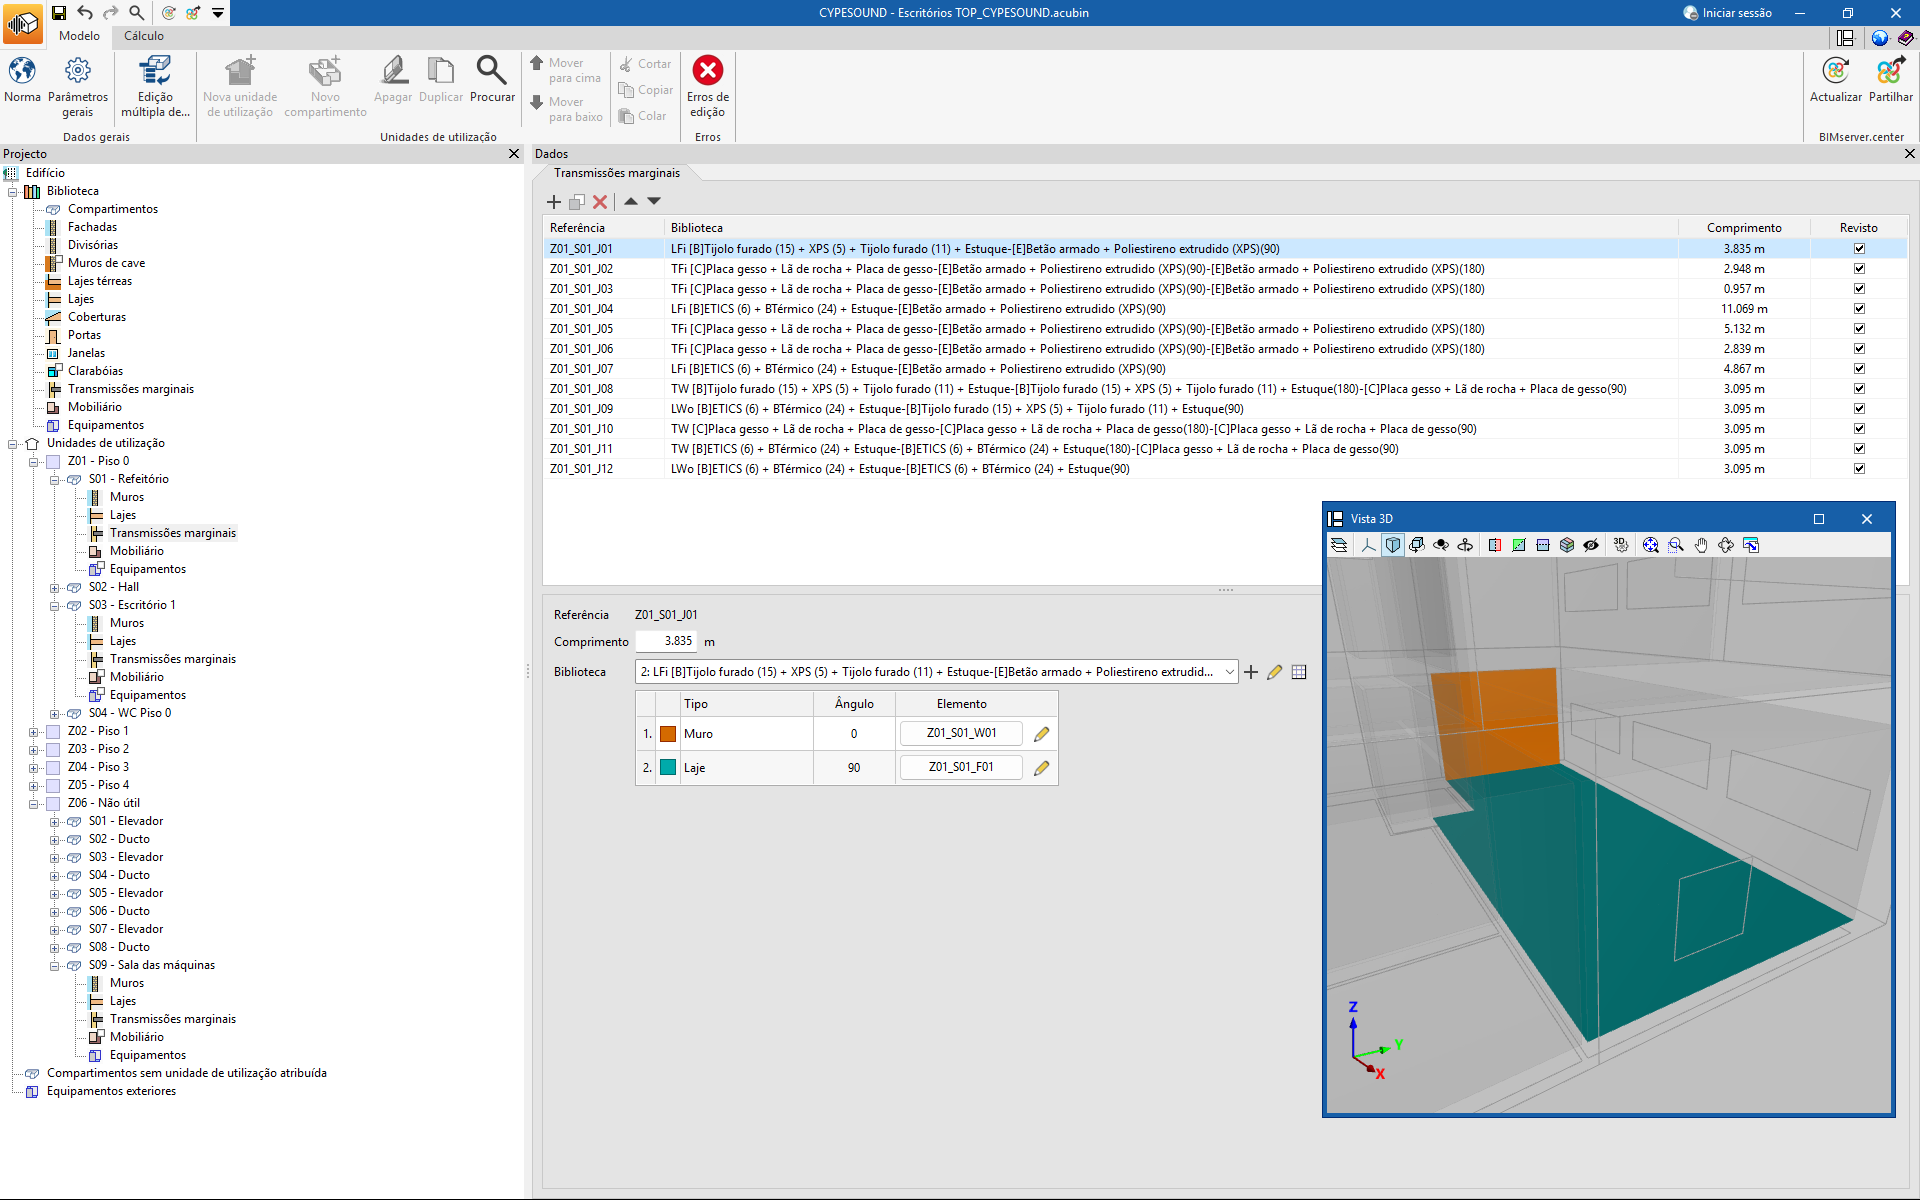Toggle Revisto checkbox for Z01_S01_J04
Image resolution: width=1920 pixels, height=1200 pixels.
pyautogui.click(x=1859, y=309)
